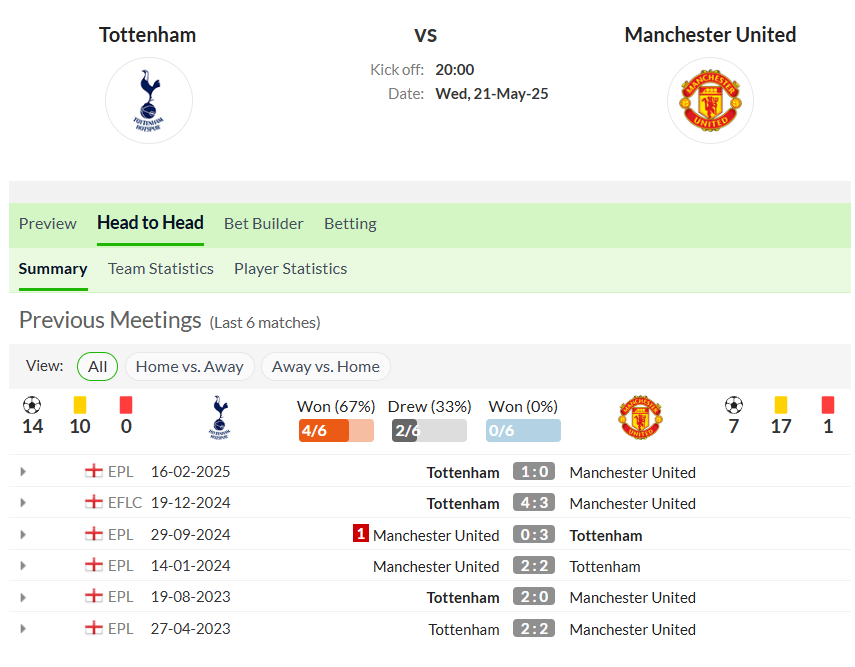Click the small Manchester United logo in the stats row
This screenshot has width=855, height=667.
640,418
